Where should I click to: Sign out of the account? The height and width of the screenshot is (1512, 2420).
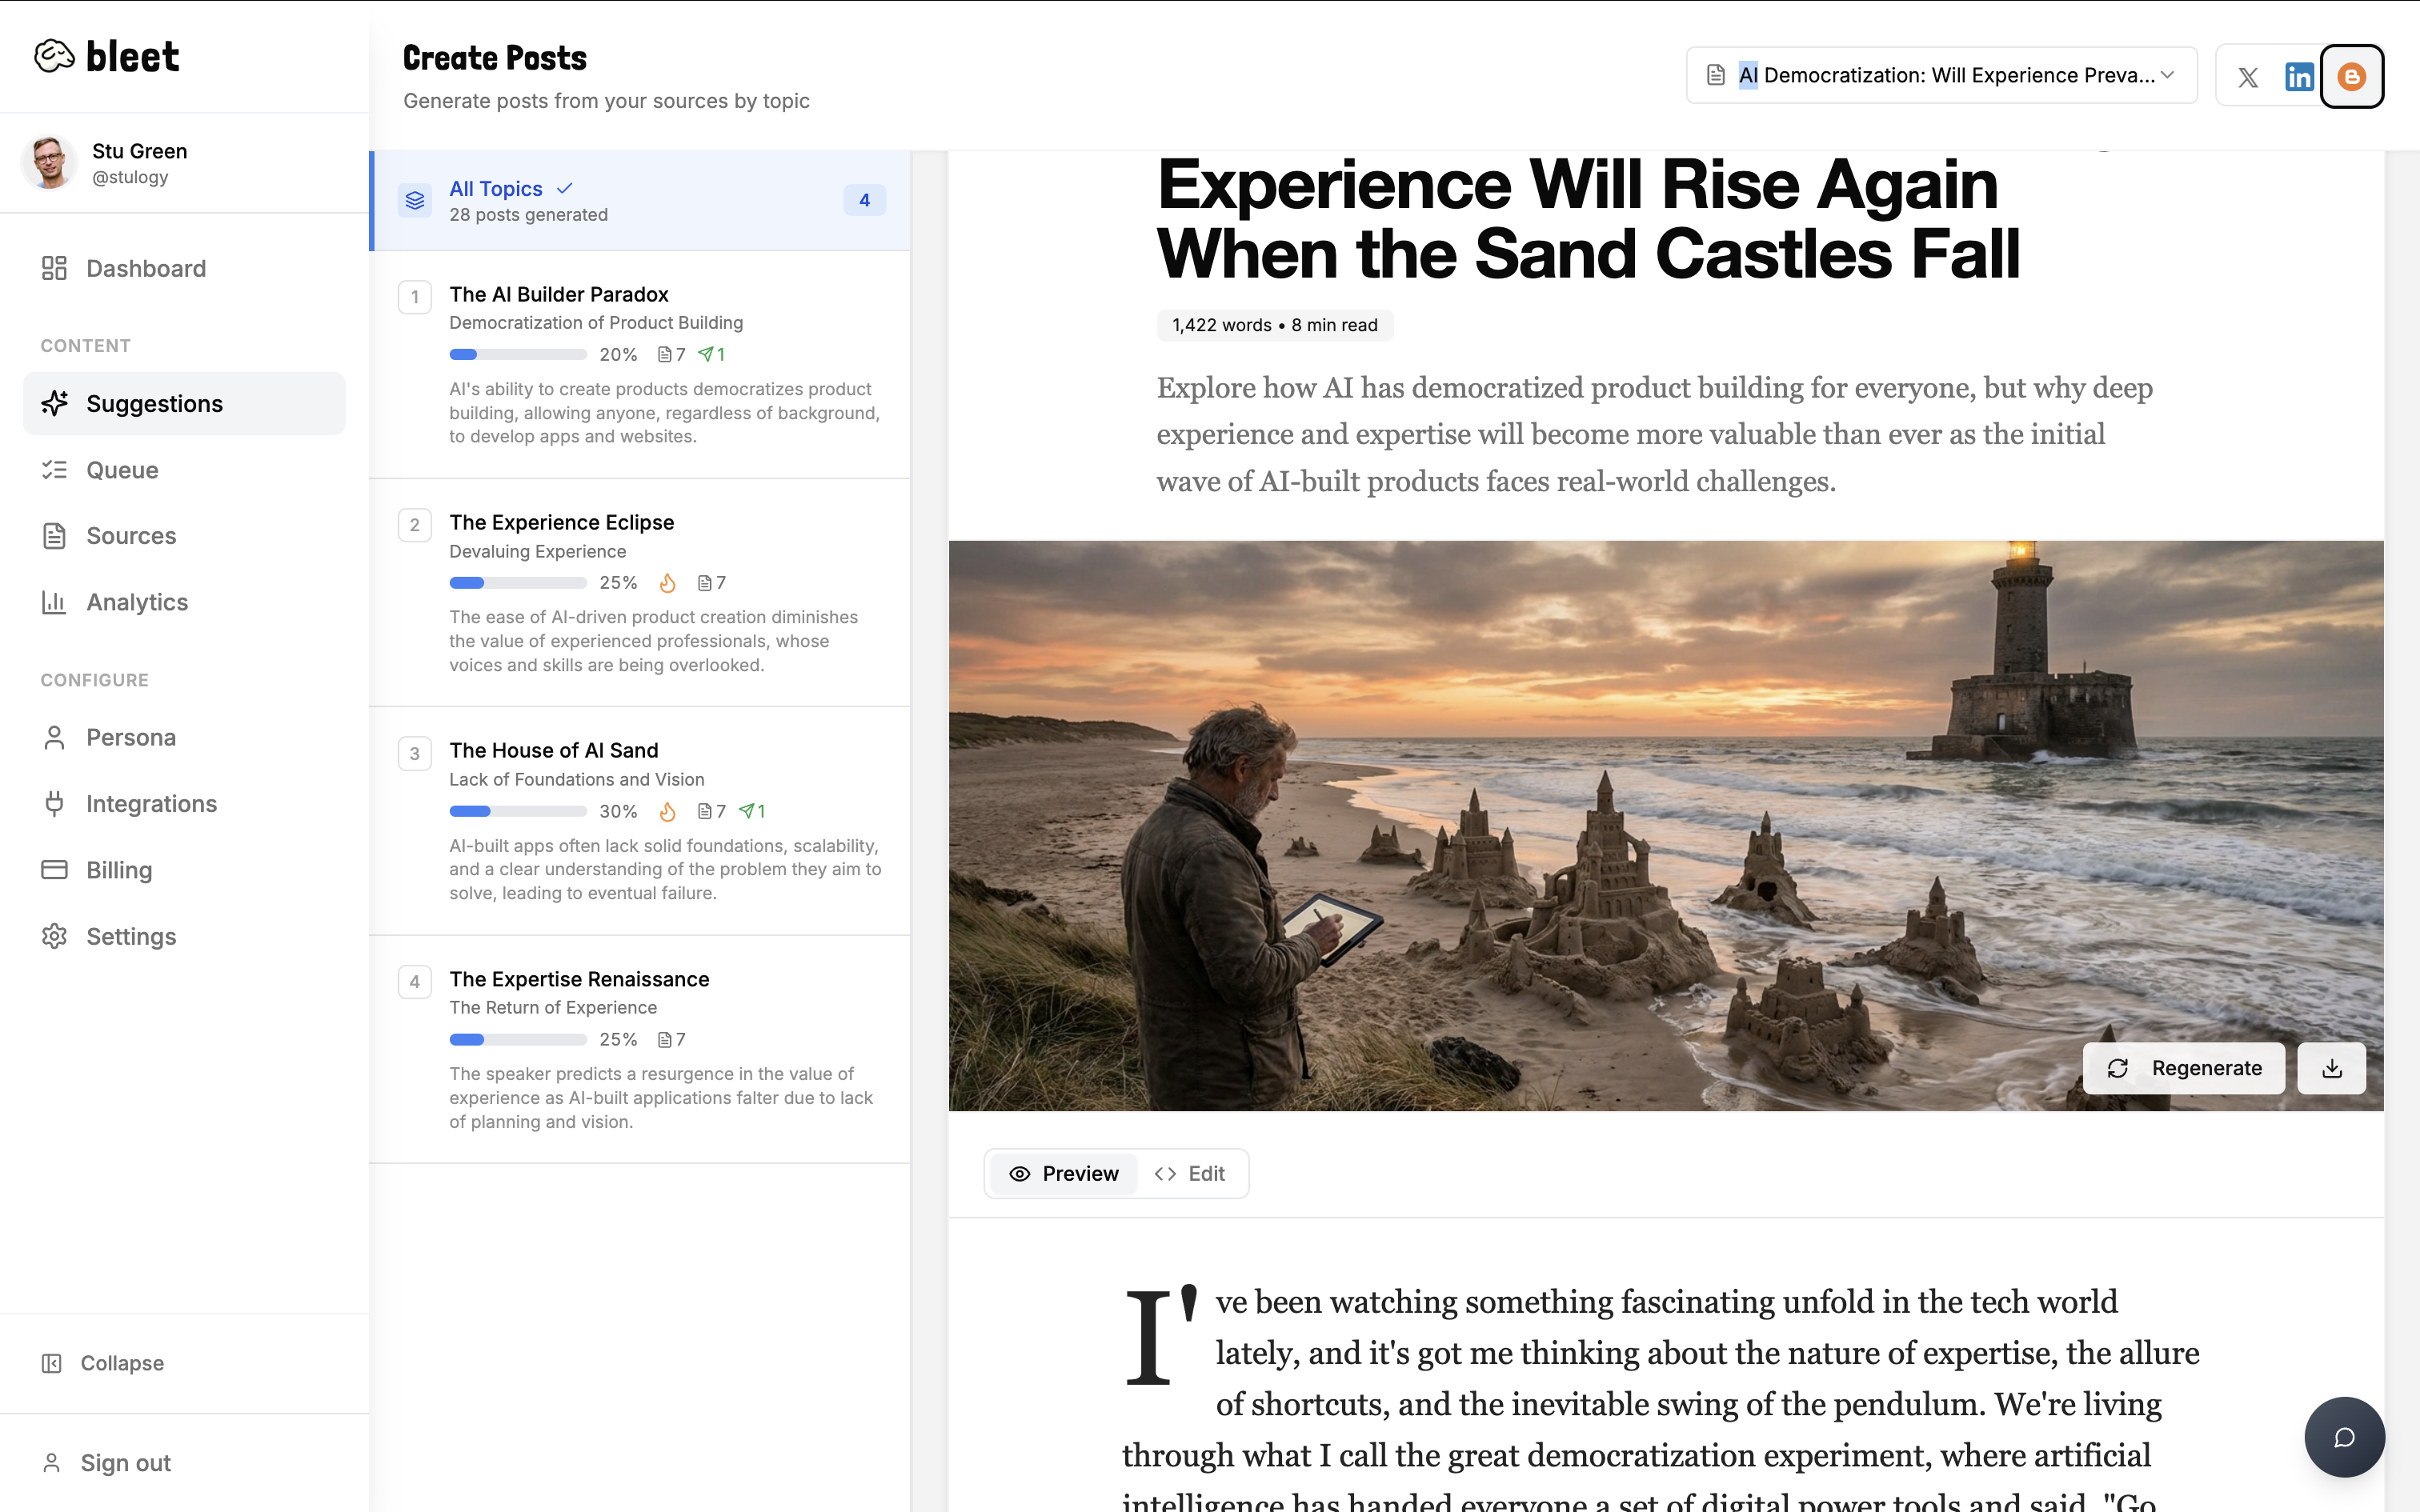[124, 1462]
